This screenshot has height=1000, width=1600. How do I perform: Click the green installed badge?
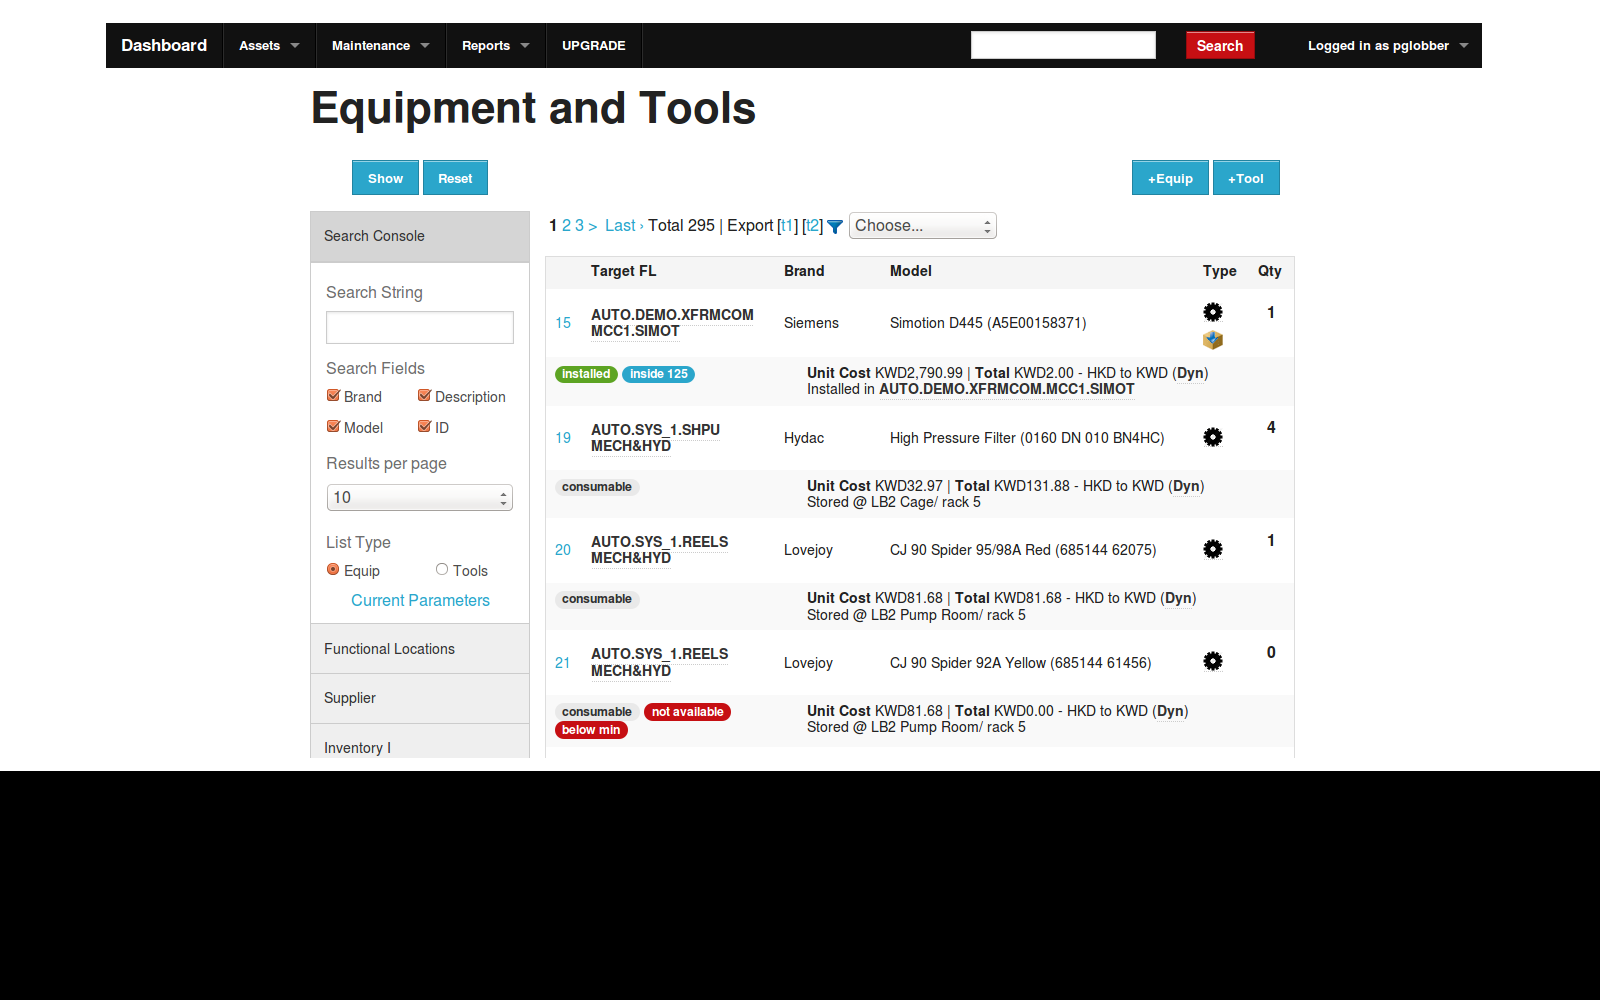click(586, 374)
